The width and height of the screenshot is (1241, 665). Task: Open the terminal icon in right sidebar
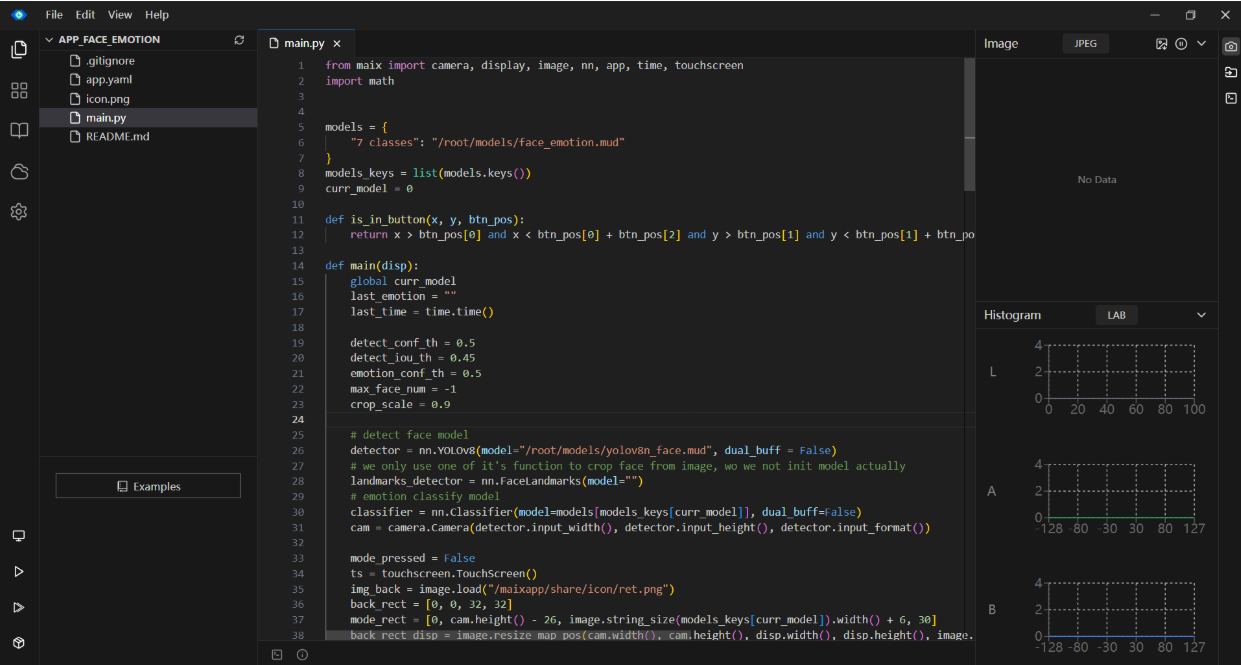[x=1231, y=98]
